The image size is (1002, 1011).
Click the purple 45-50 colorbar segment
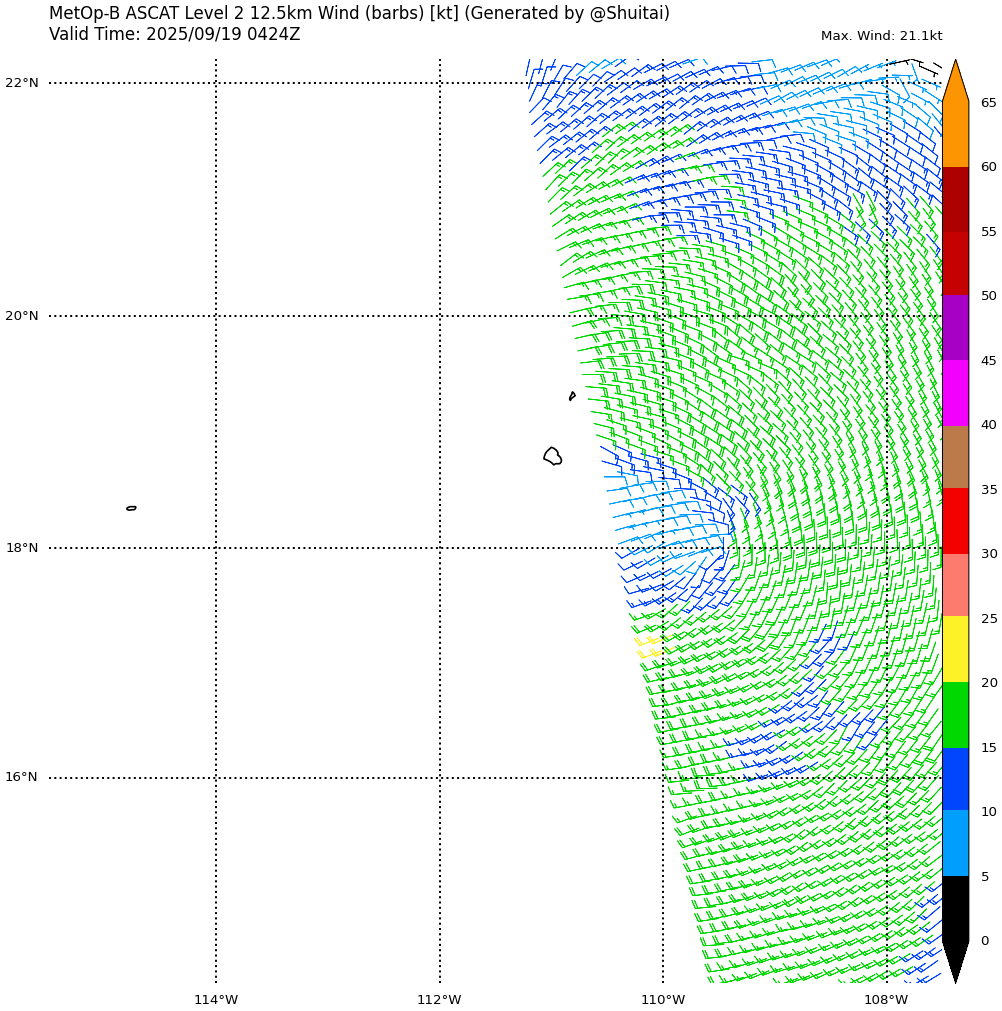click(955, 328)
